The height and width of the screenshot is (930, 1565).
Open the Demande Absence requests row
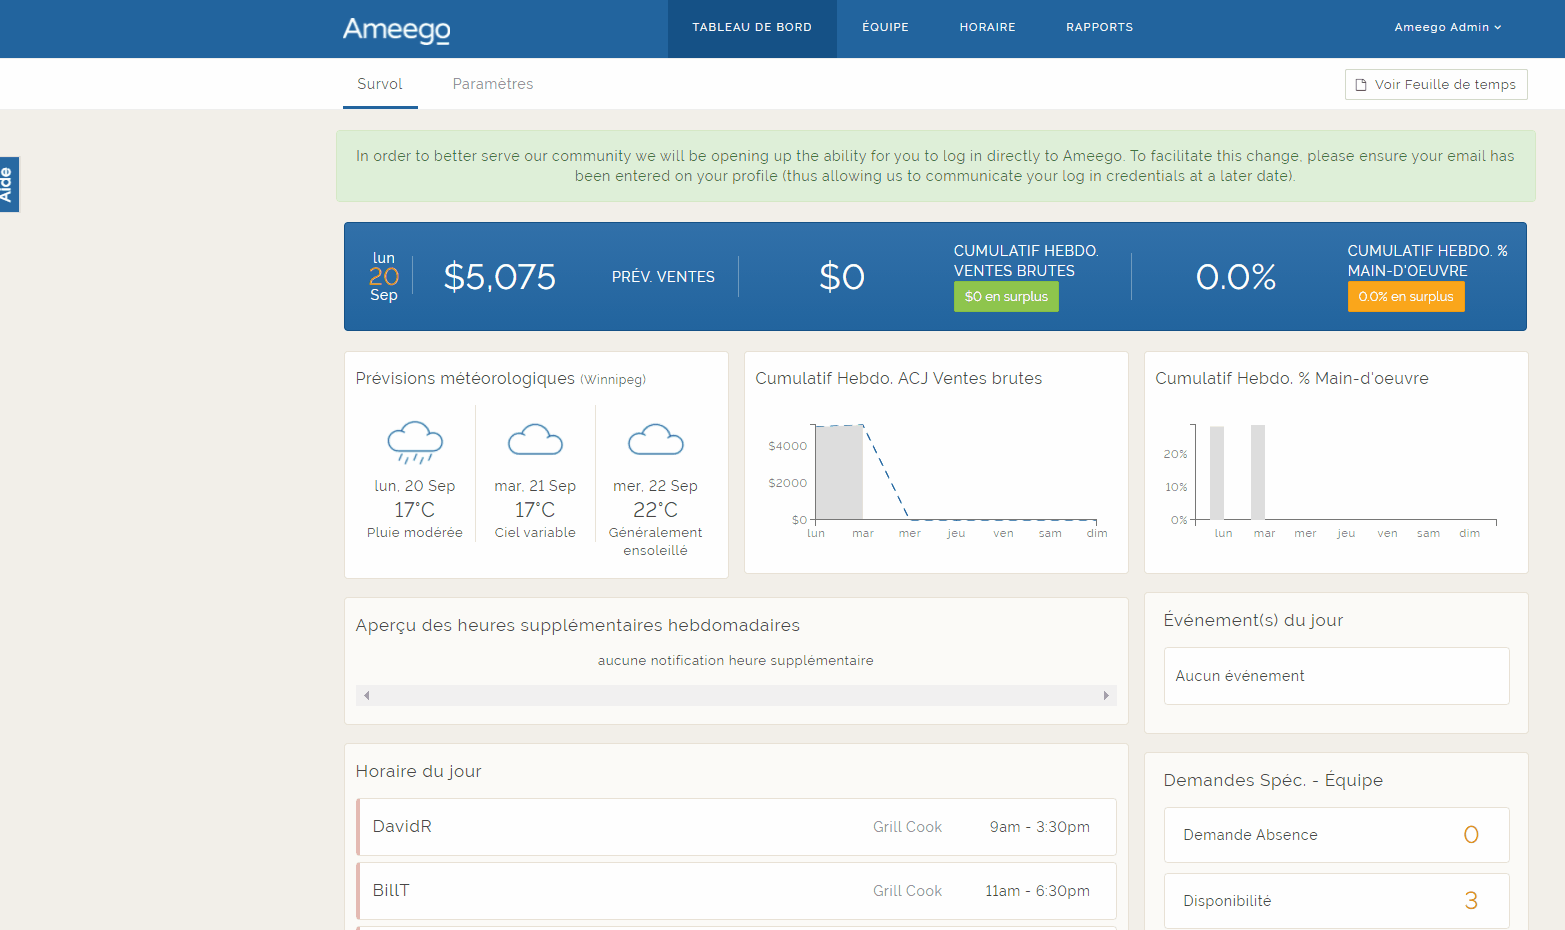coord(1335,835)
